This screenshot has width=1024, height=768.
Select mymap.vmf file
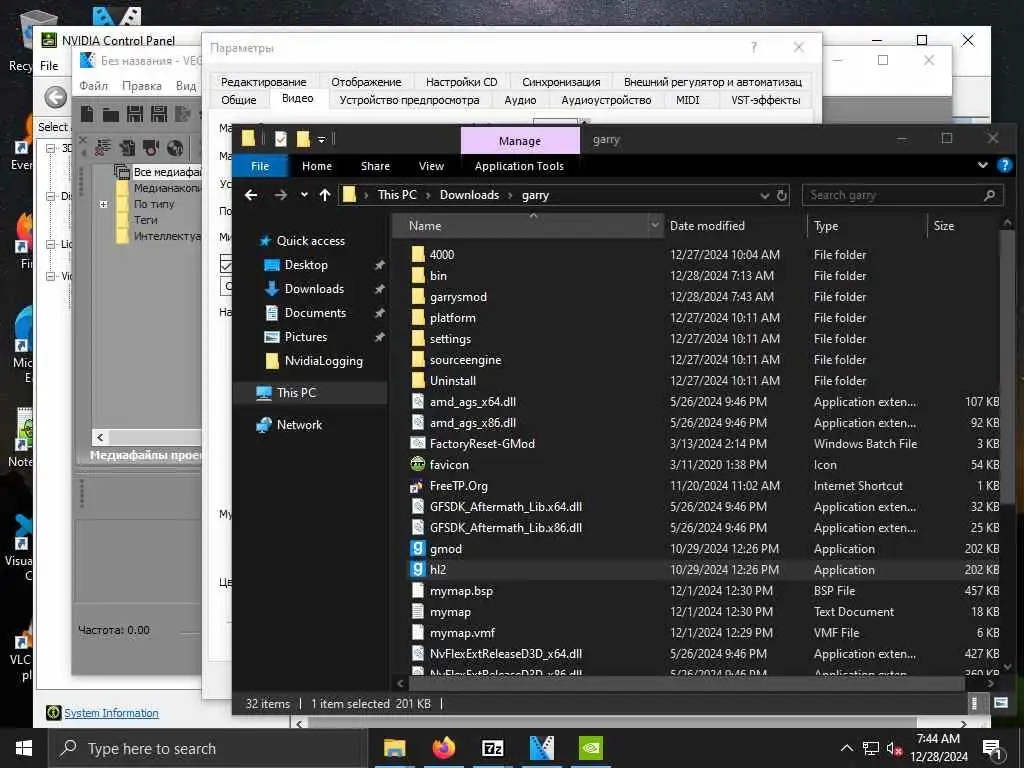tap(462, 633)
